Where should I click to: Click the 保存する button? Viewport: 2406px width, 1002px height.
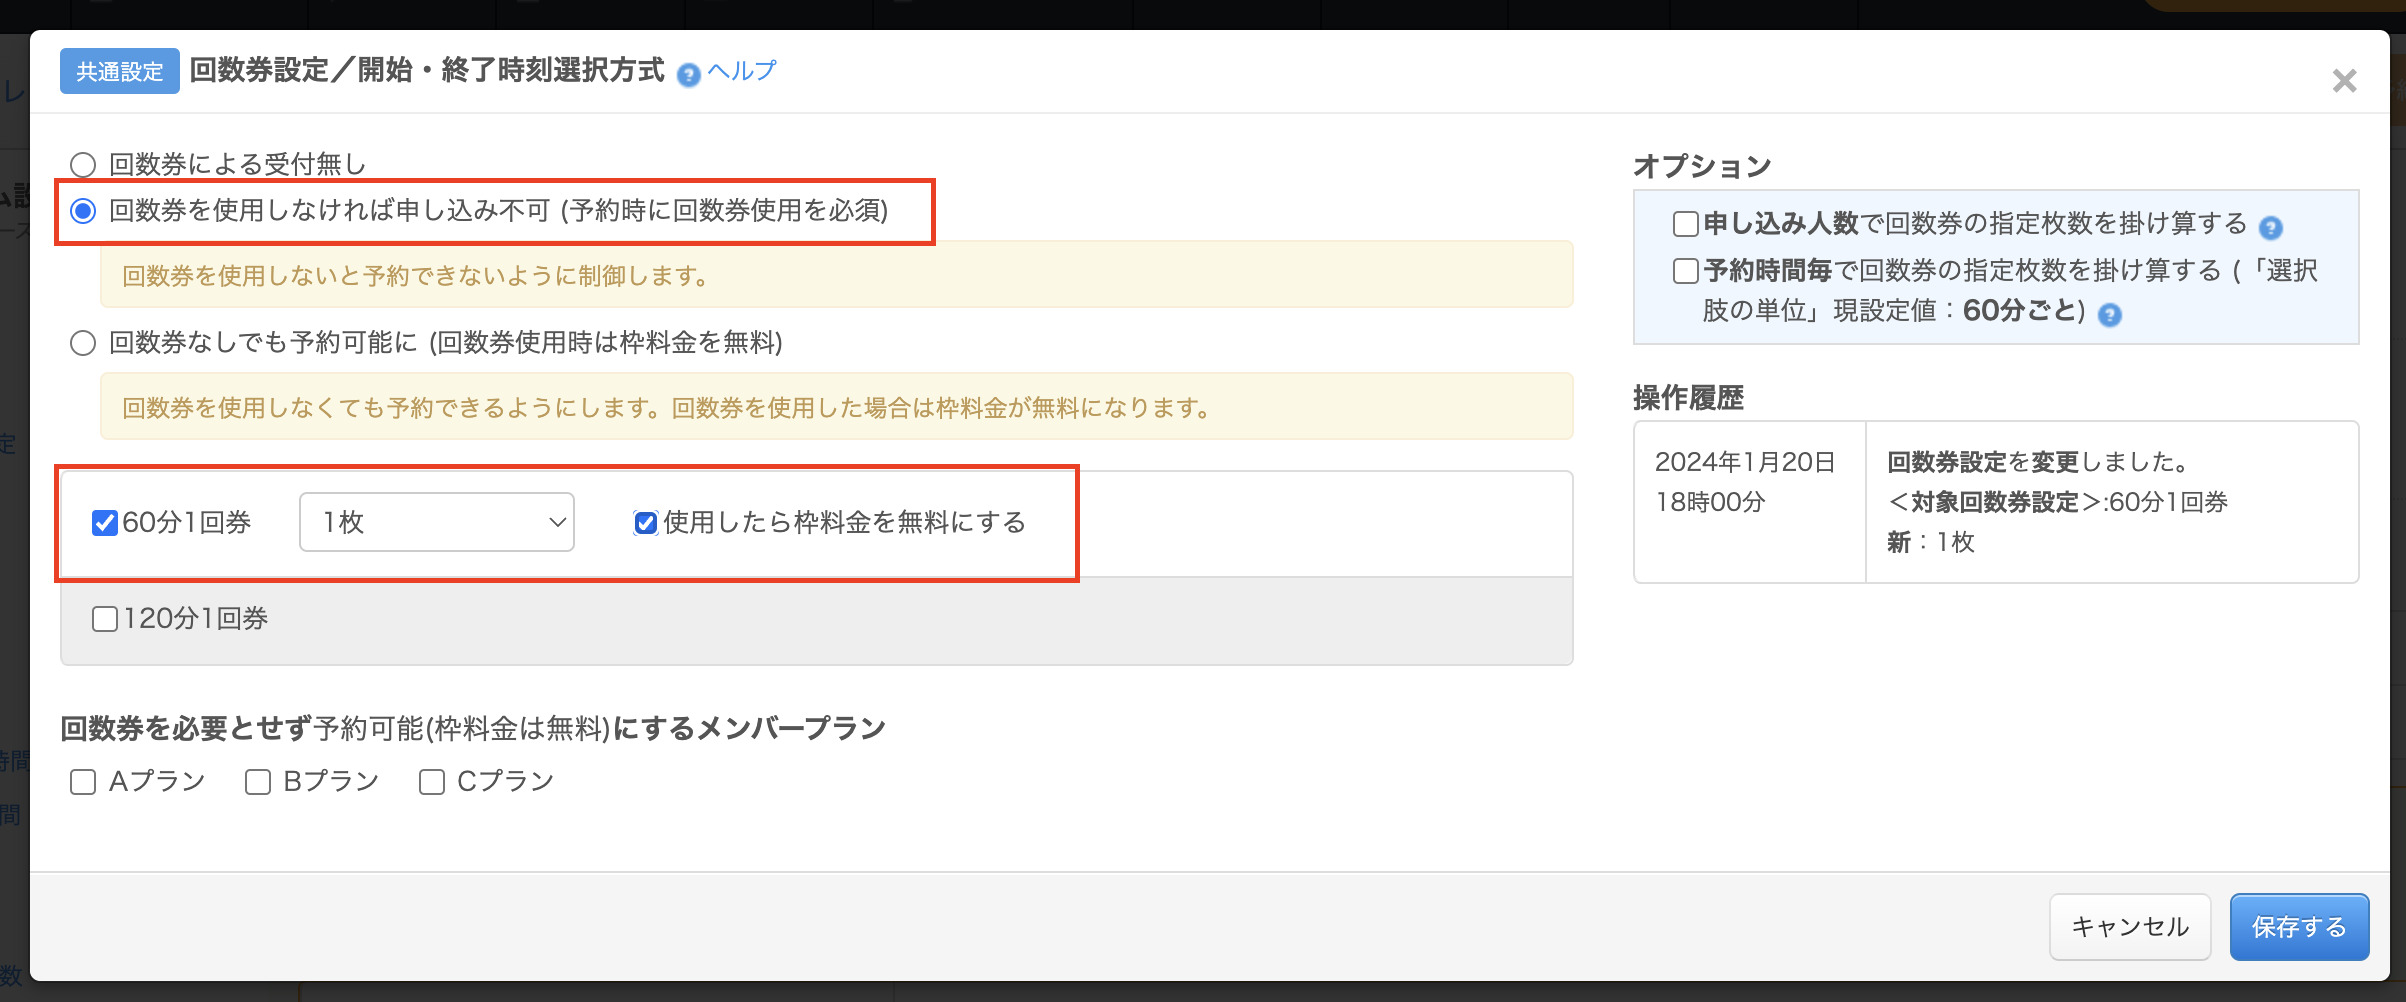pos(2299,927)
